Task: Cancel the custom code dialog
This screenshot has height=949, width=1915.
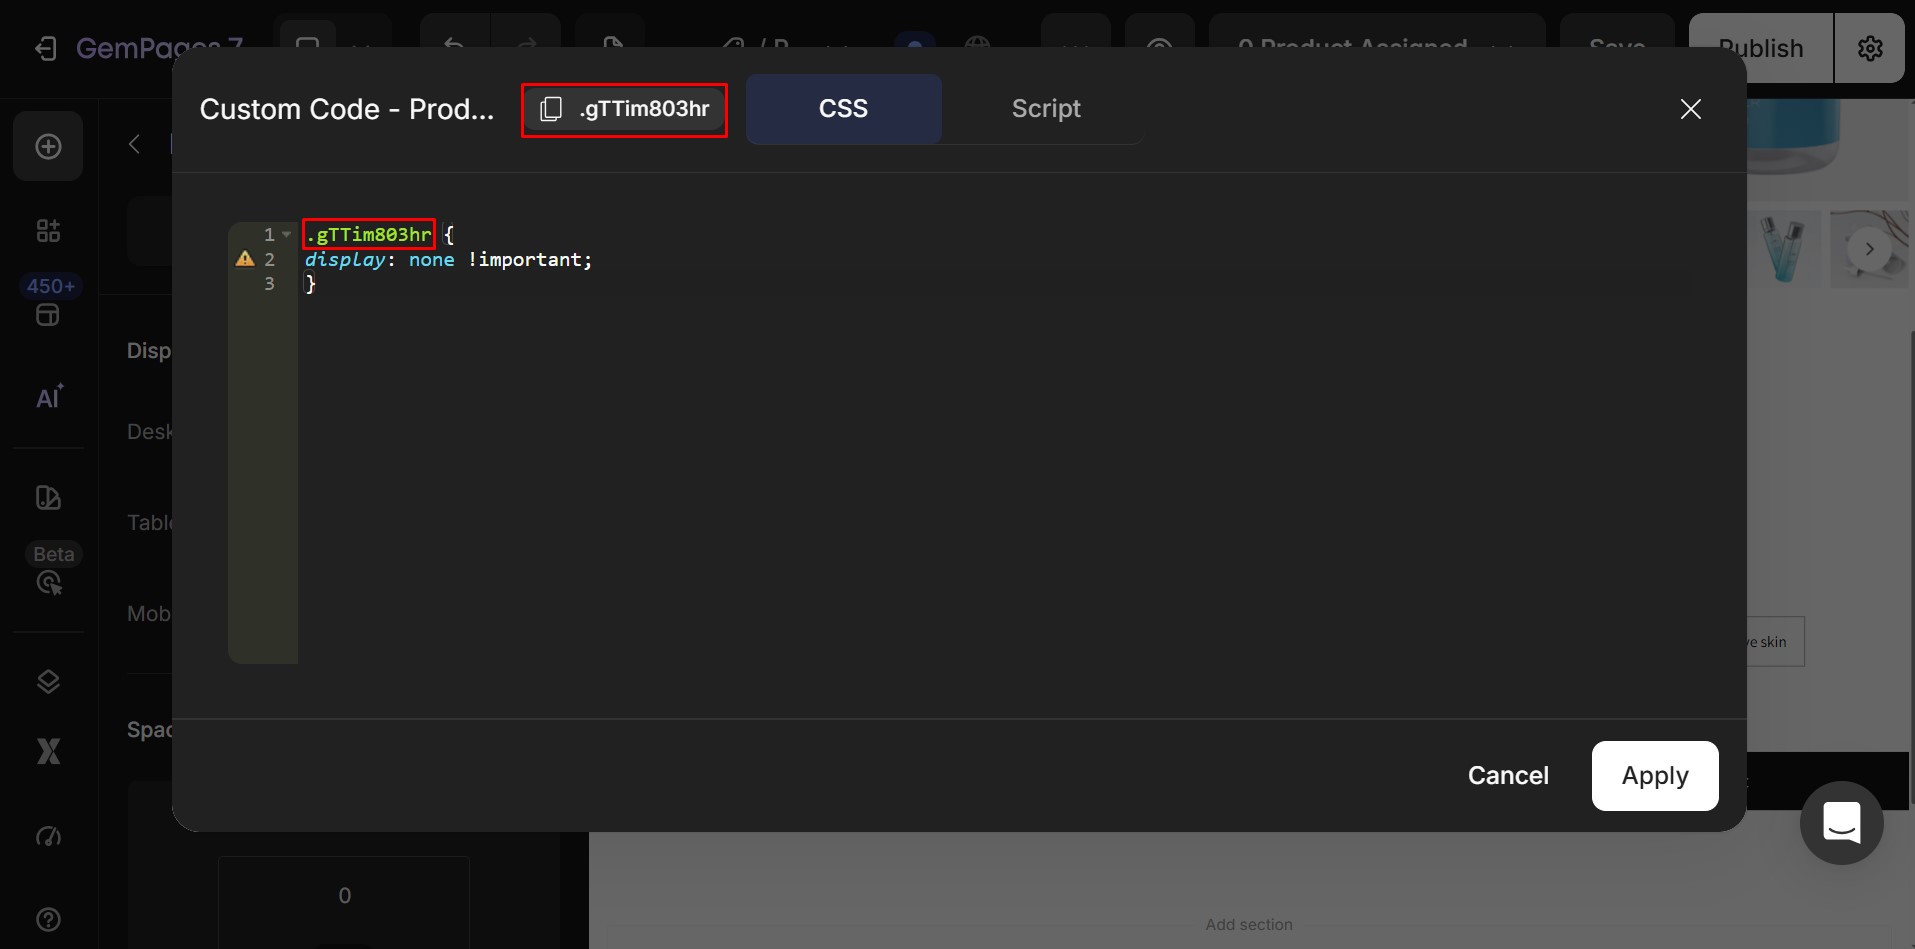Action: [1508, 776]
